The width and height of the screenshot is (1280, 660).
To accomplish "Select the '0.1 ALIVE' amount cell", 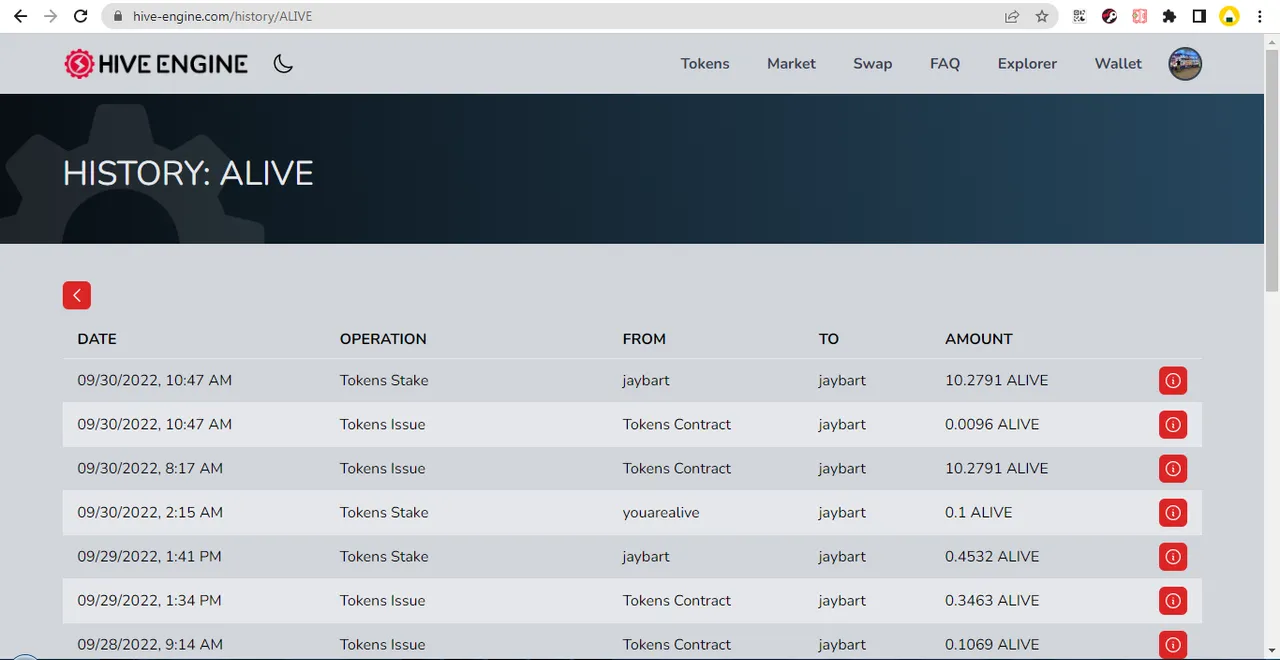I will [x=978, y=512].
